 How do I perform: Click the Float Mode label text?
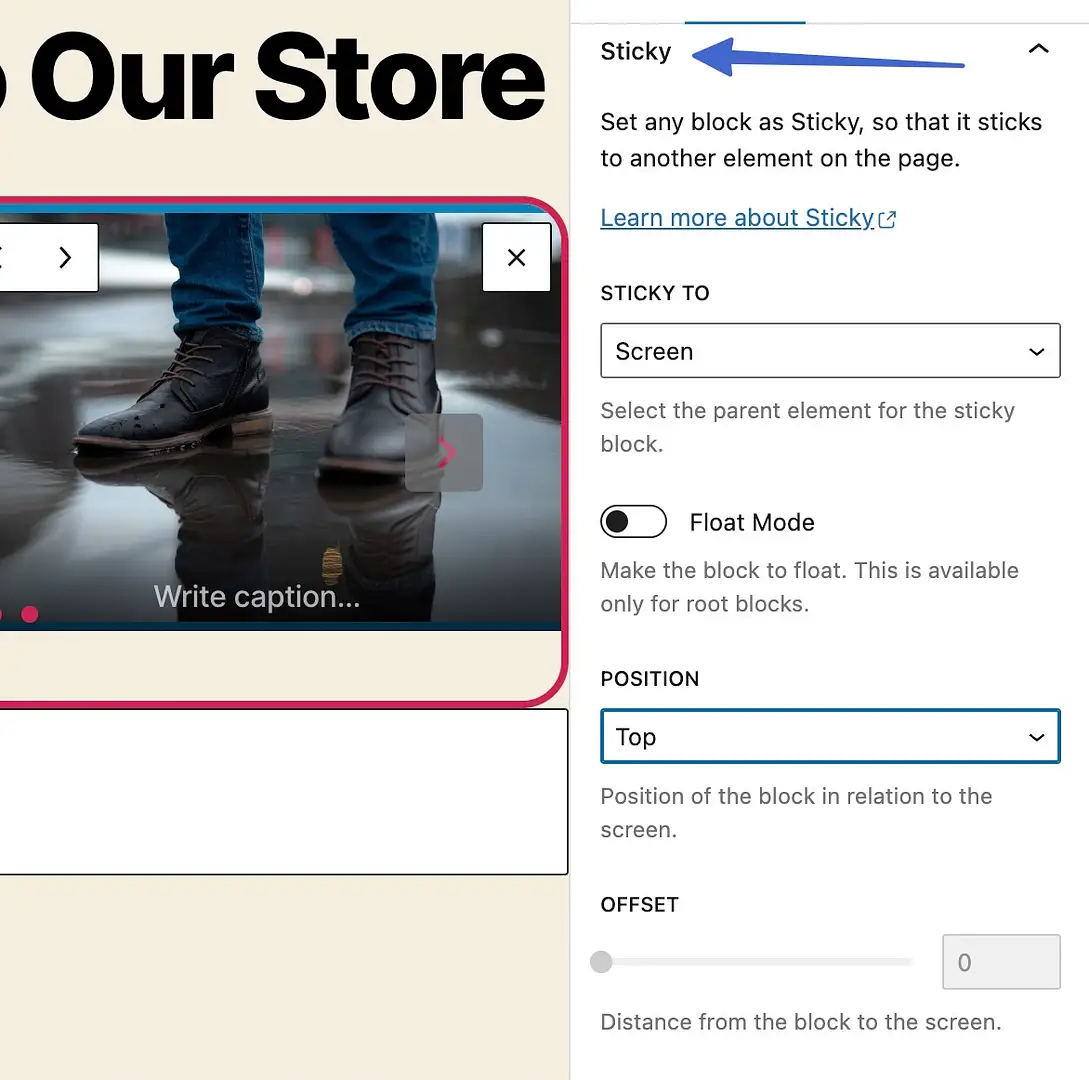click(752, 522)
